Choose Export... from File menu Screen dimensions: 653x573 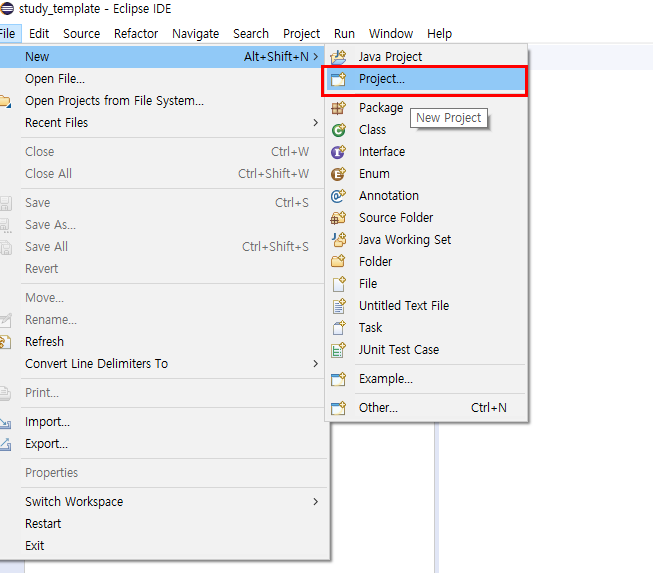pyautogui.click(x=162, y=444)
